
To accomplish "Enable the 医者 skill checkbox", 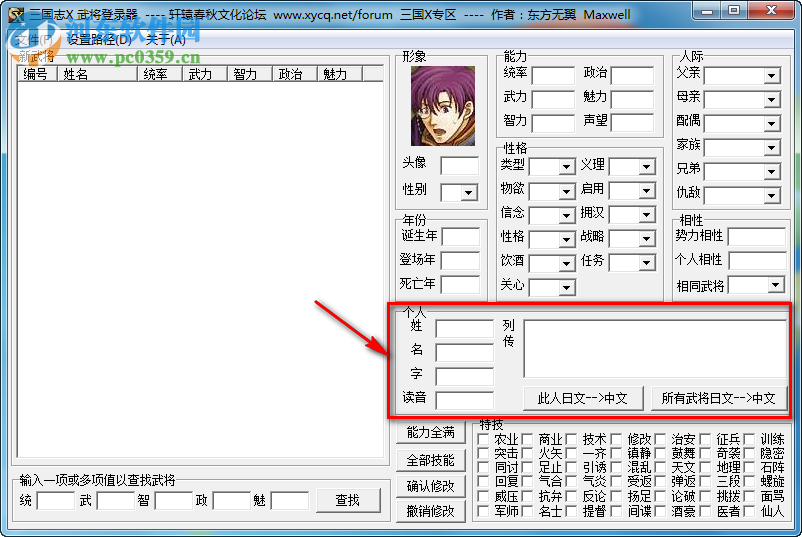I will (705, 511).
